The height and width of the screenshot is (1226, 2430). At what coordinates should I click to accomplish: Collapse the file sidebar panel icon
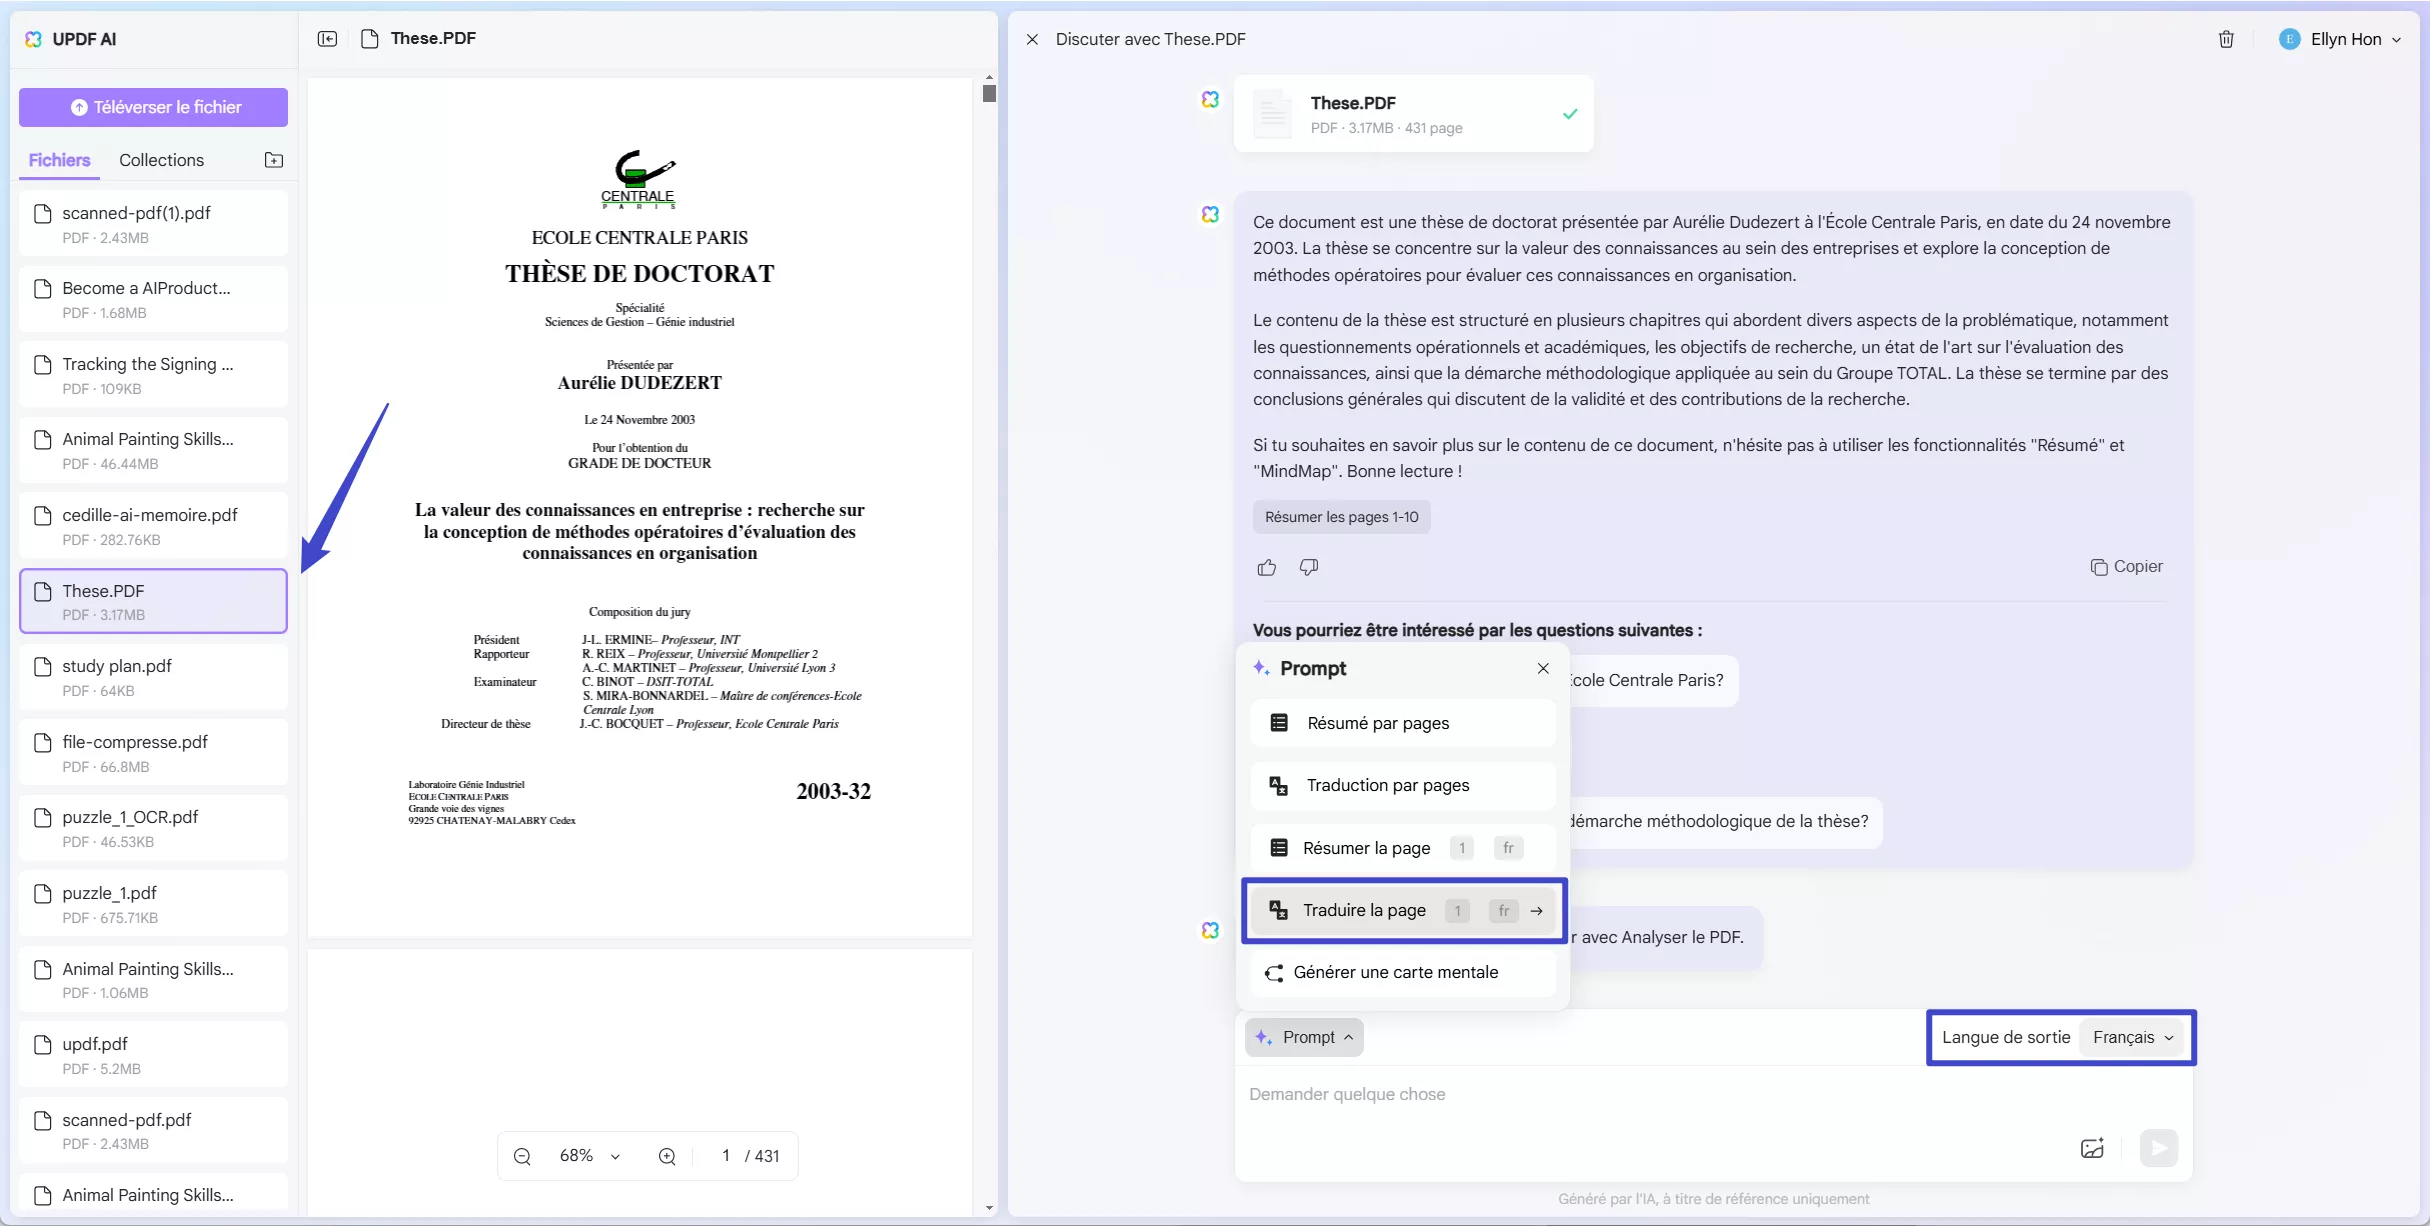pyautogui.click(x=327, y=39)
